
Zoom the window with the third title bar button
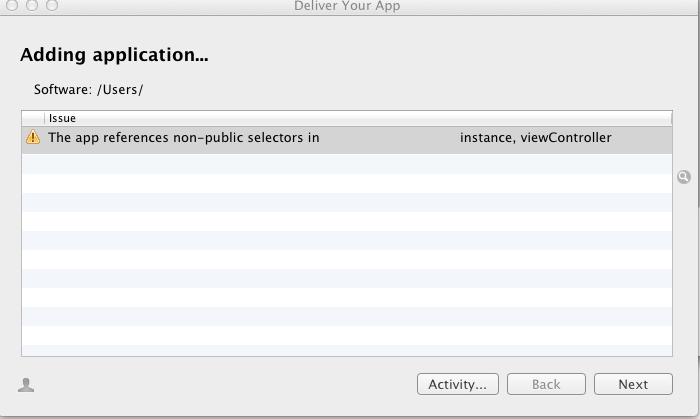coord(52,5)
